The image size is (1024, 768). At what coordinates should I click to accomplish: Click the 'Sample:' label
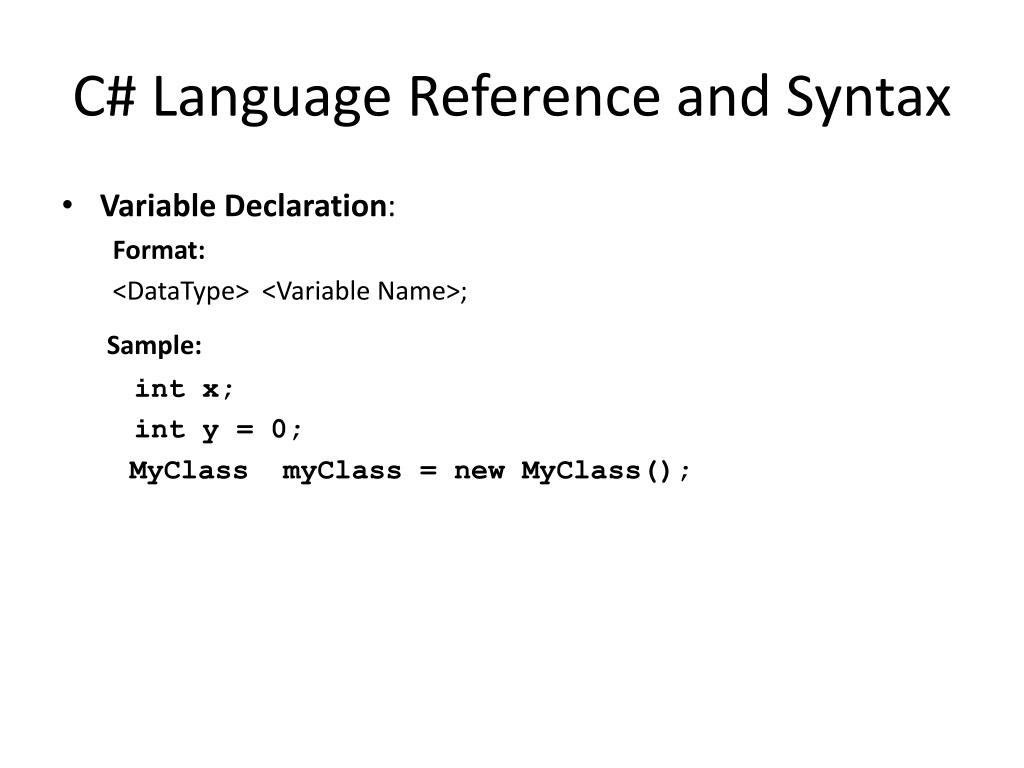click(x=154, y=345)
